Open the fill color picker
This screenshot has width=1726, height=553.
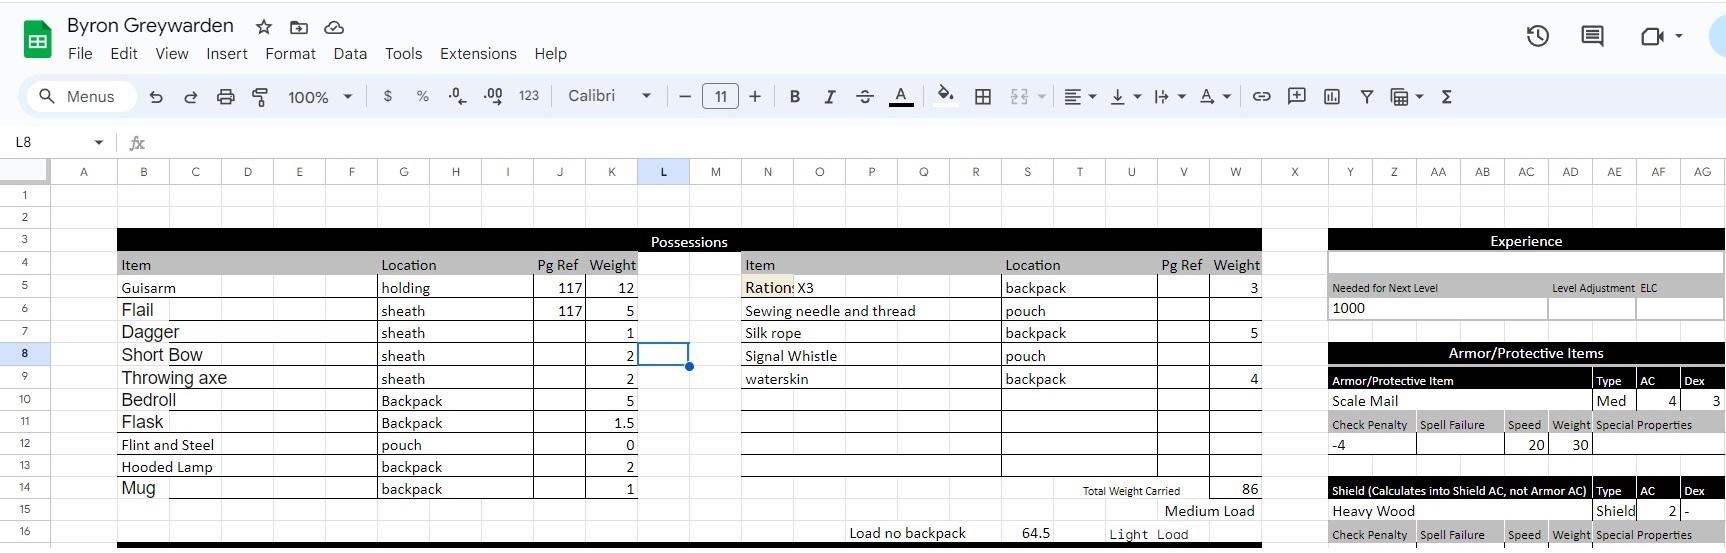point(945,96)
